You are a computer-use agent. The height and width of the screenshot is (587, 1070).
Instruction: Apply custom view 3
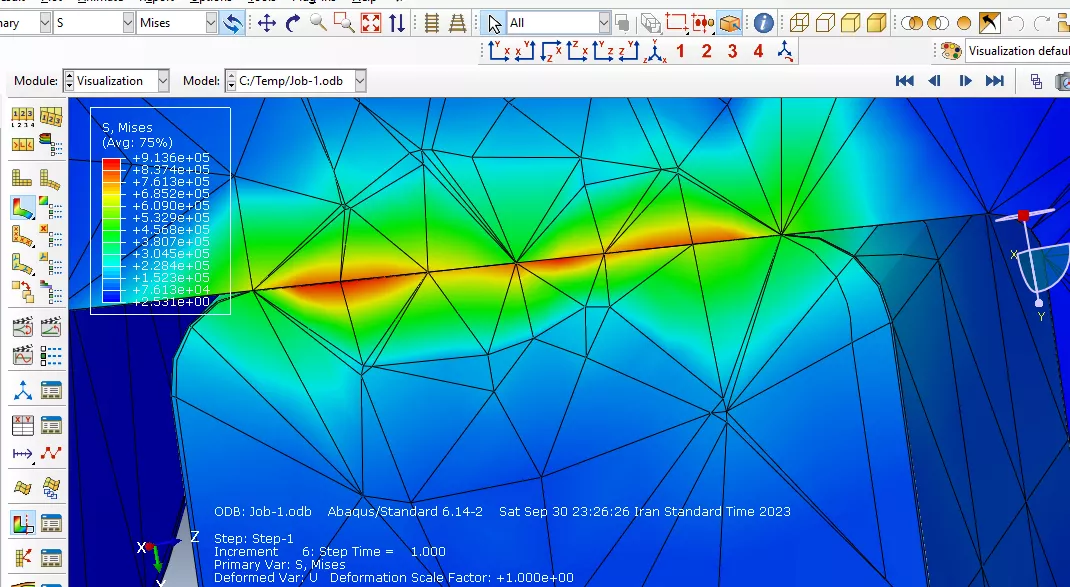click(x=732, y=51)
